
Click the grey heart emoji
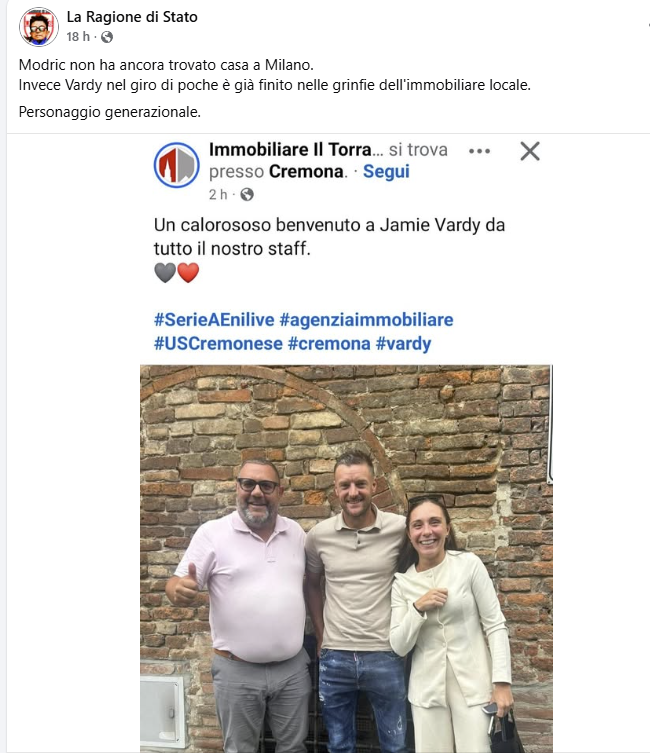[x=165, y=273]
